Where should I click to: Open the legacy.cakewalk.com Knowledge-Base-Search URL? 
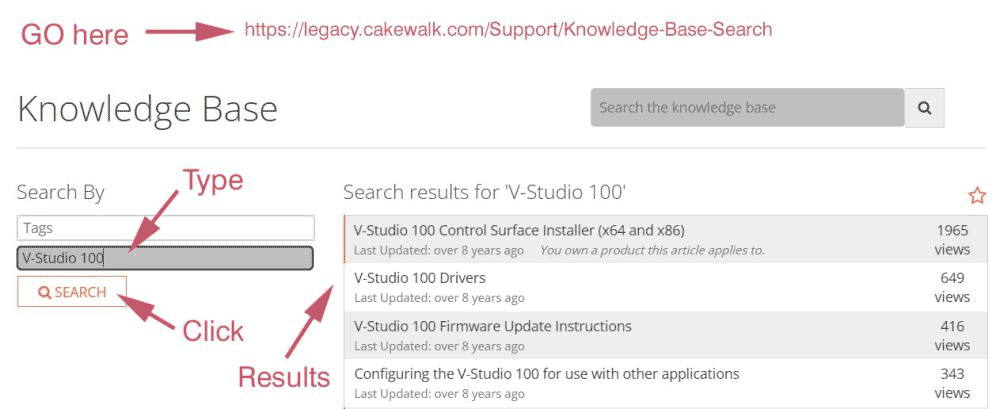(x=508, y=30)
